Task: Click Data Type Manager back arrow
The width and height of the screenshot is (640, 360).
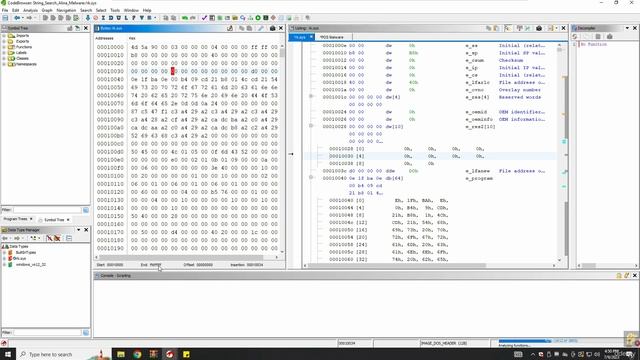Action: pos(5,238)
